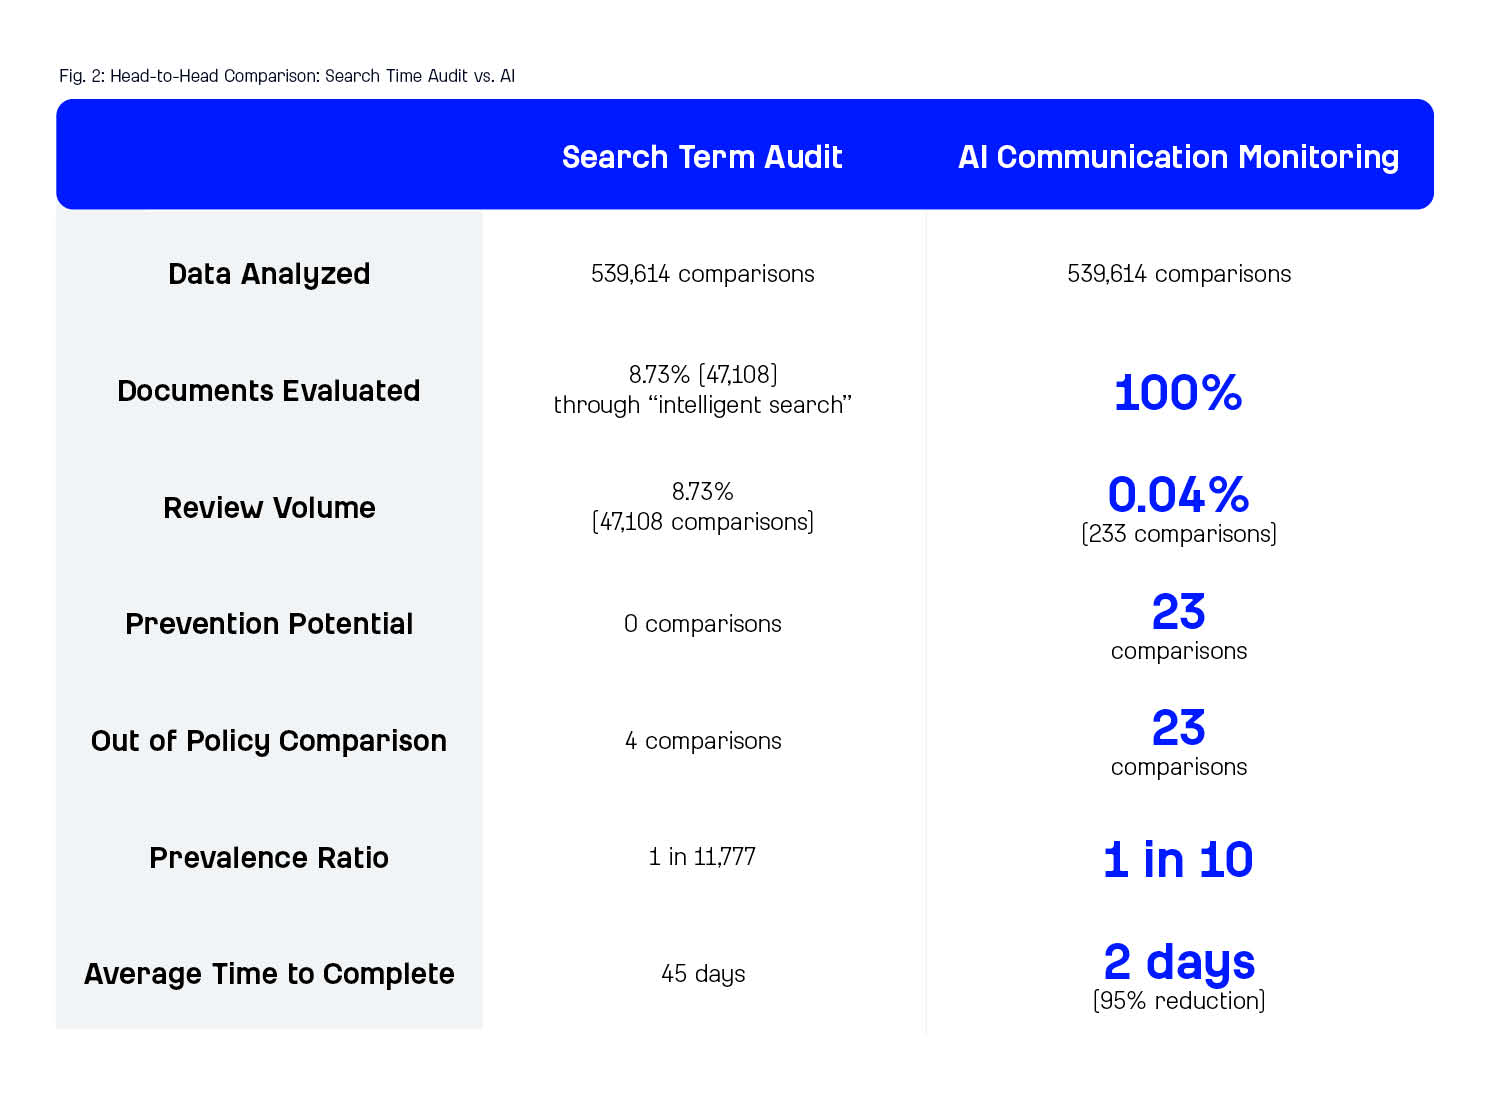
Task: Click the 'Out of Policy Comparison' row label
Action: 269,741
